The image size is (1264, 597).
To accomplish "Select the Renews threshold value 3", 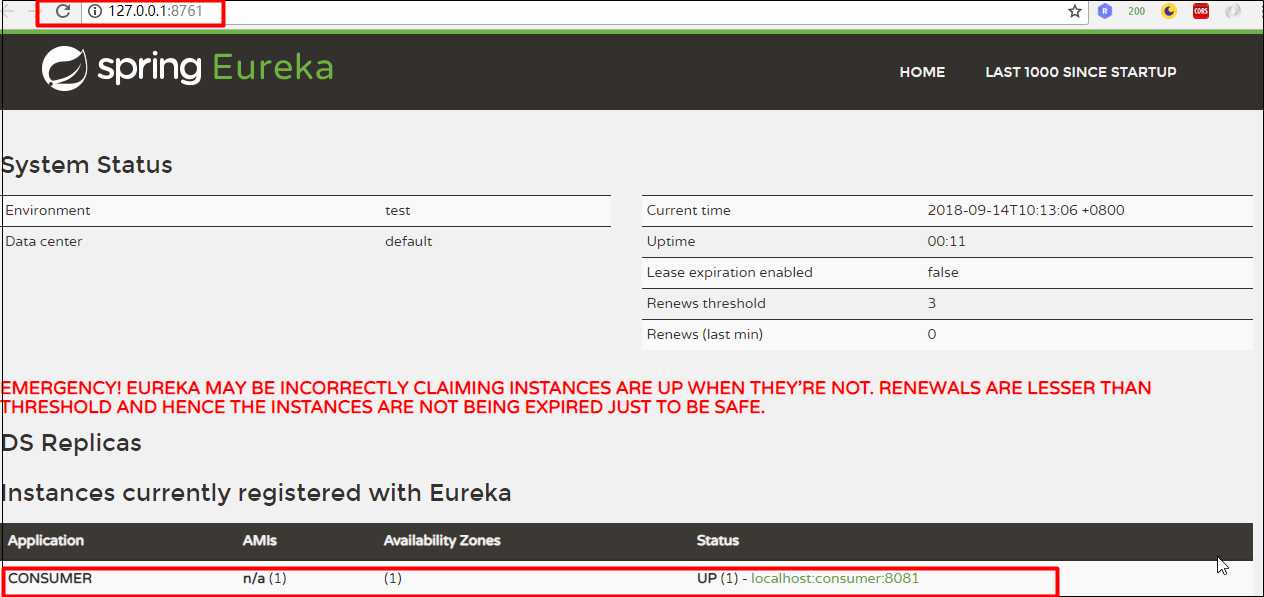I will [932, 303].
